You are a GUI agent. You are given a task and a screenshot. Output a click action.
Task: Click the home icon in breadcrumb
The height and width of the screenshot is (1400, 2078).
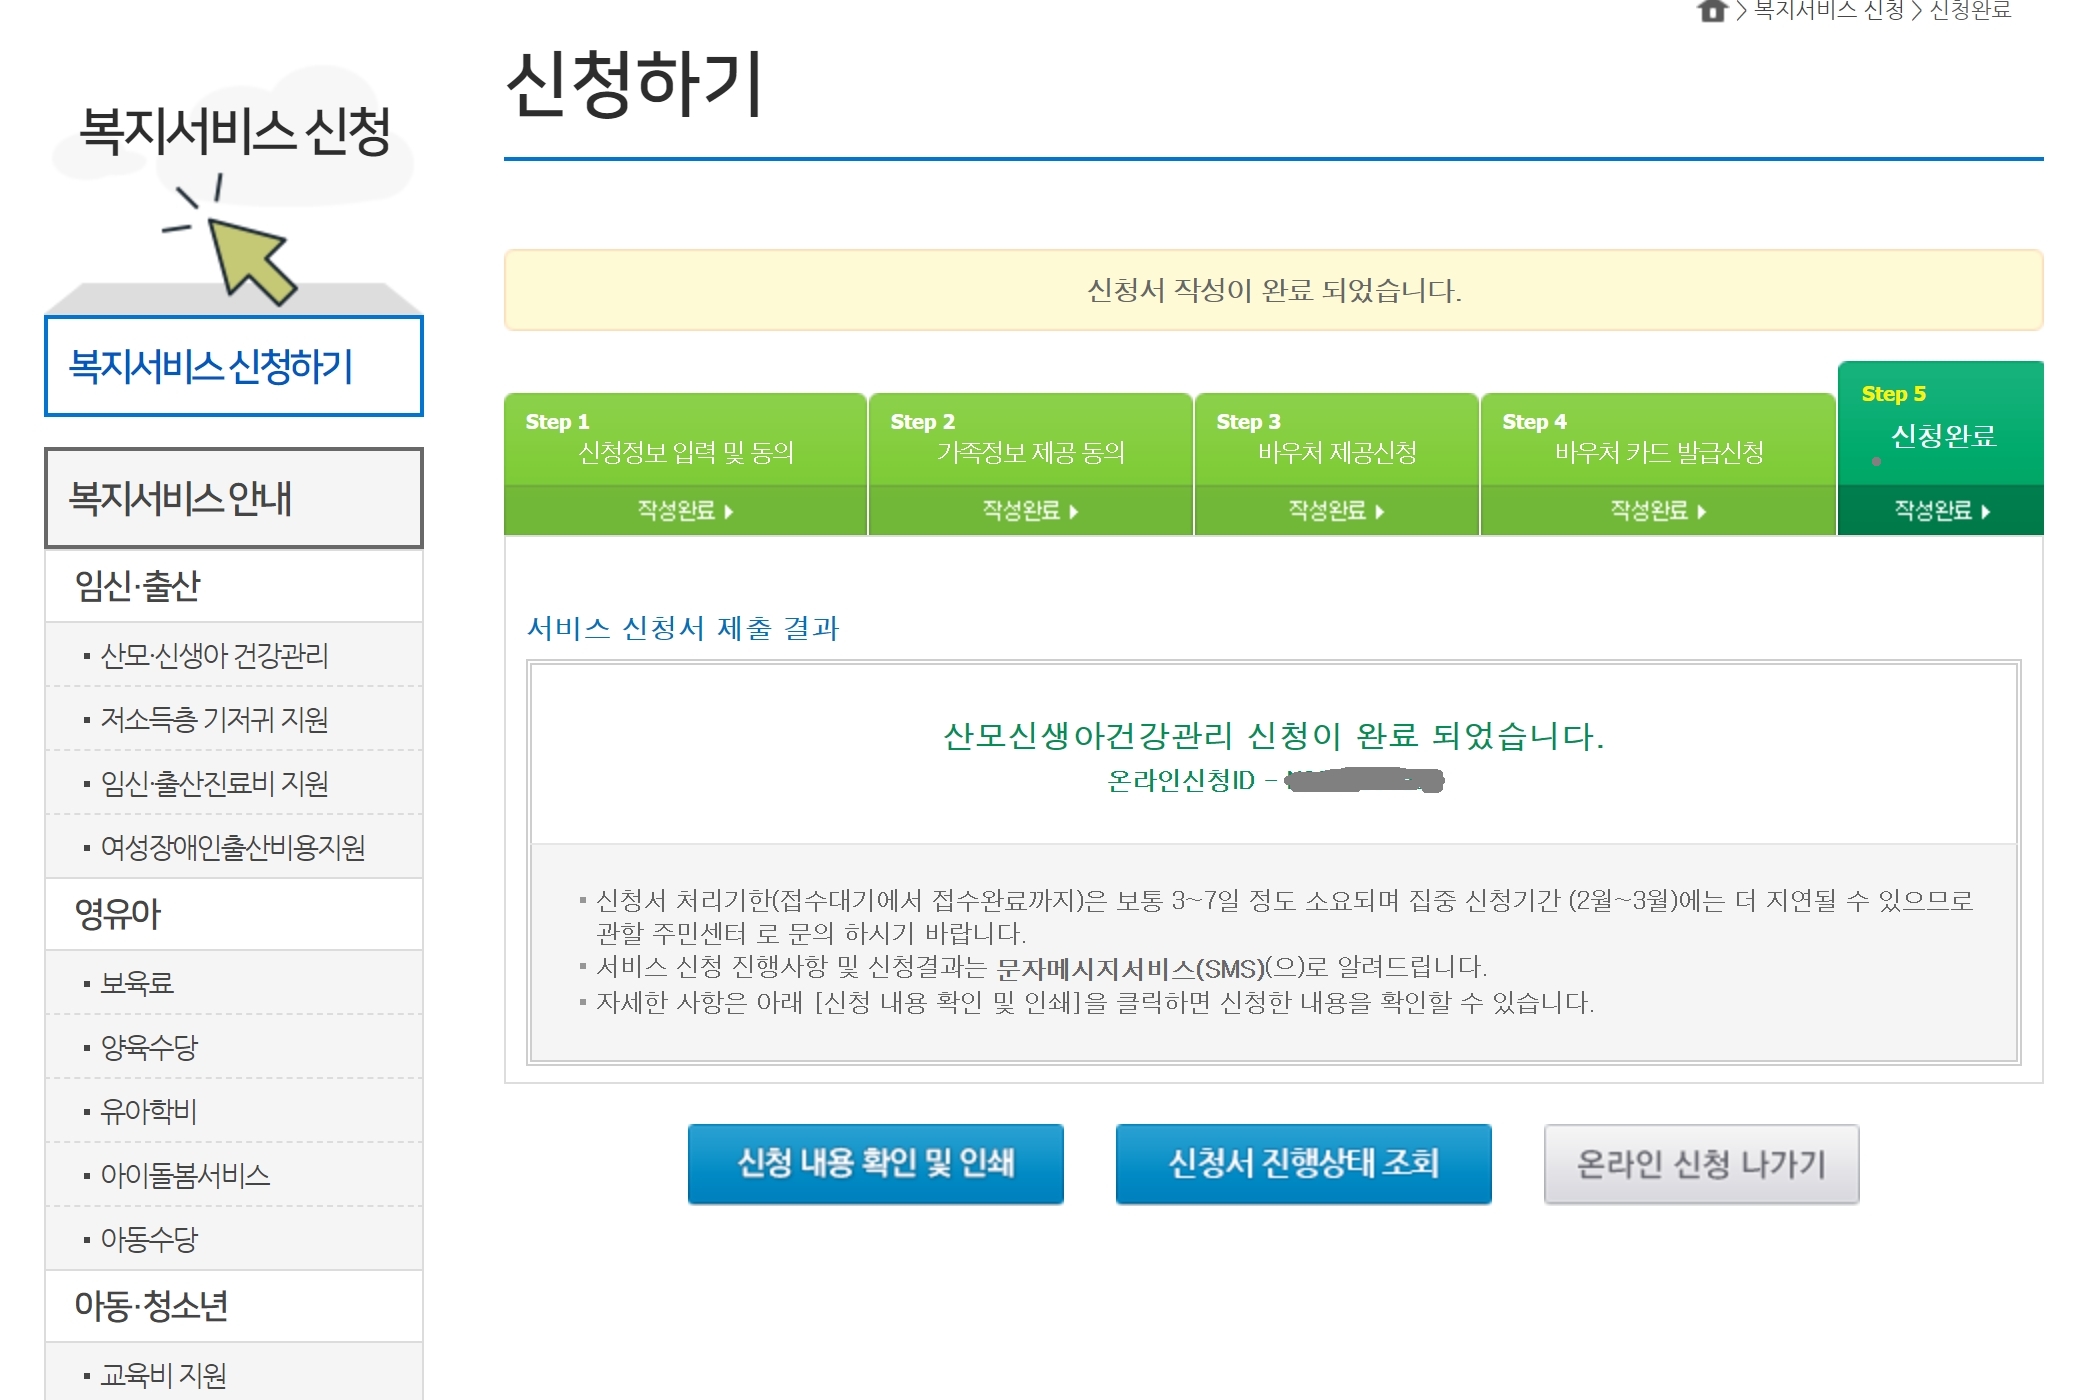(1711, 11)
